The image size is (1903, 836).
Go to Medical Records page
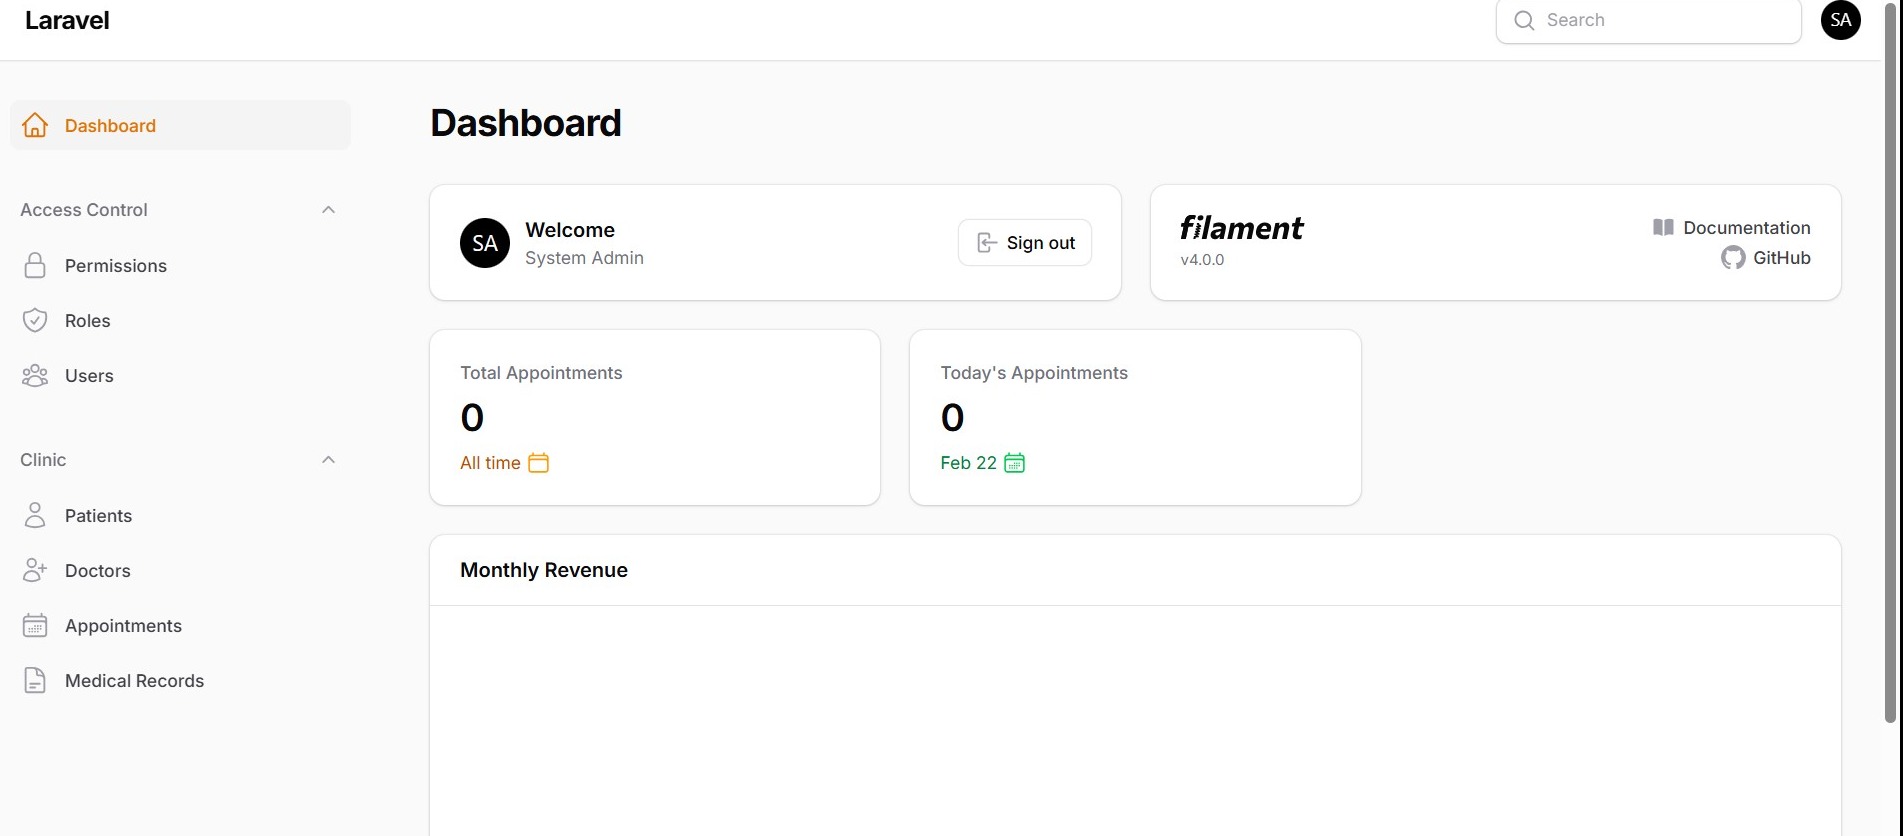click(x=134, y=681)
